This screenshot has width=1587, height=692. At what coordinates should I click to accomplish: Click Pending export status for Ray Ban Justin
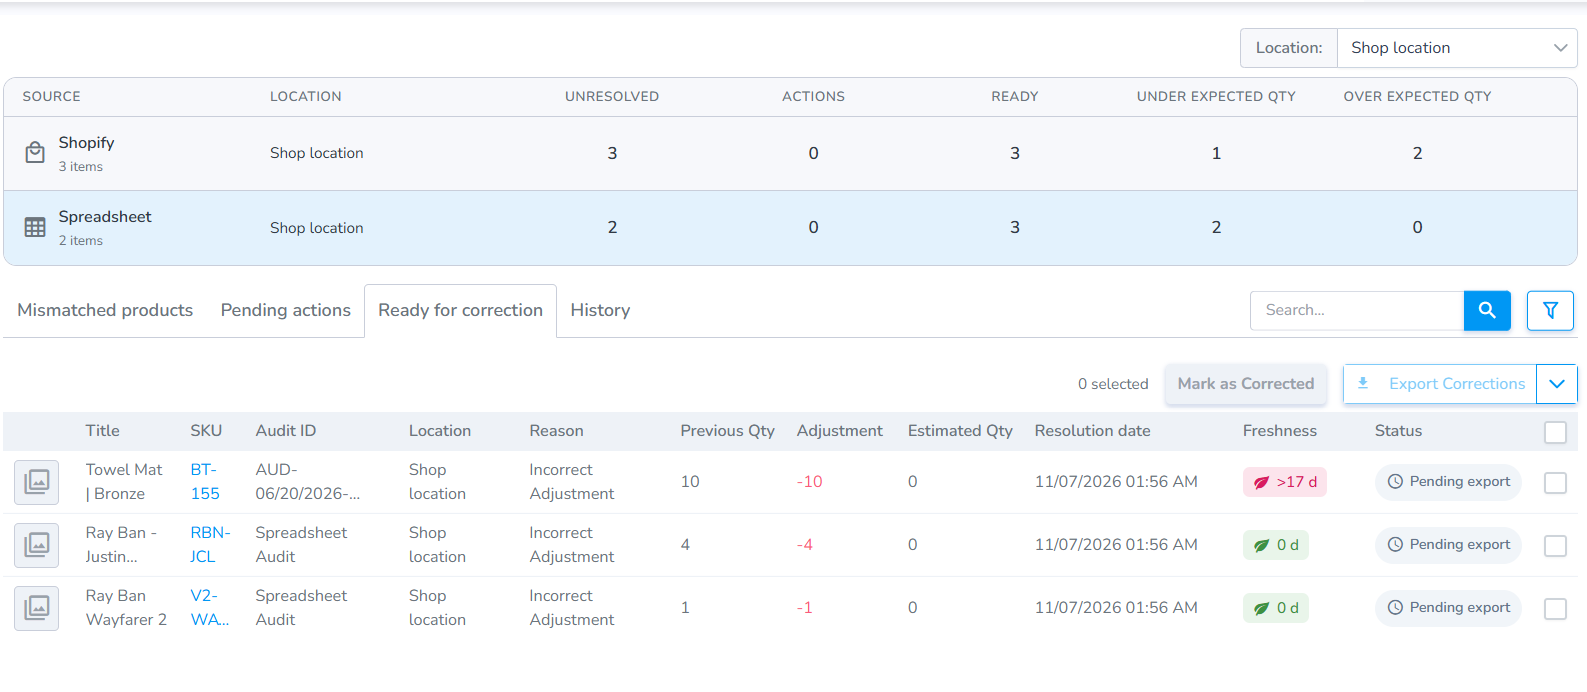pyautogui.click(x=1448, y=545)
